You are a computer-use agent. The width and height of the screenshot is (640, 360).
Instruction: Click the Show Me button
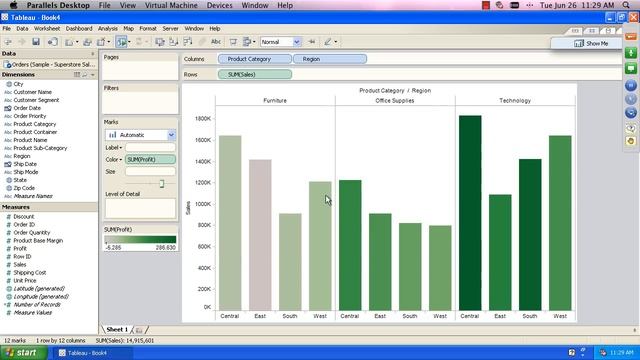586,43
